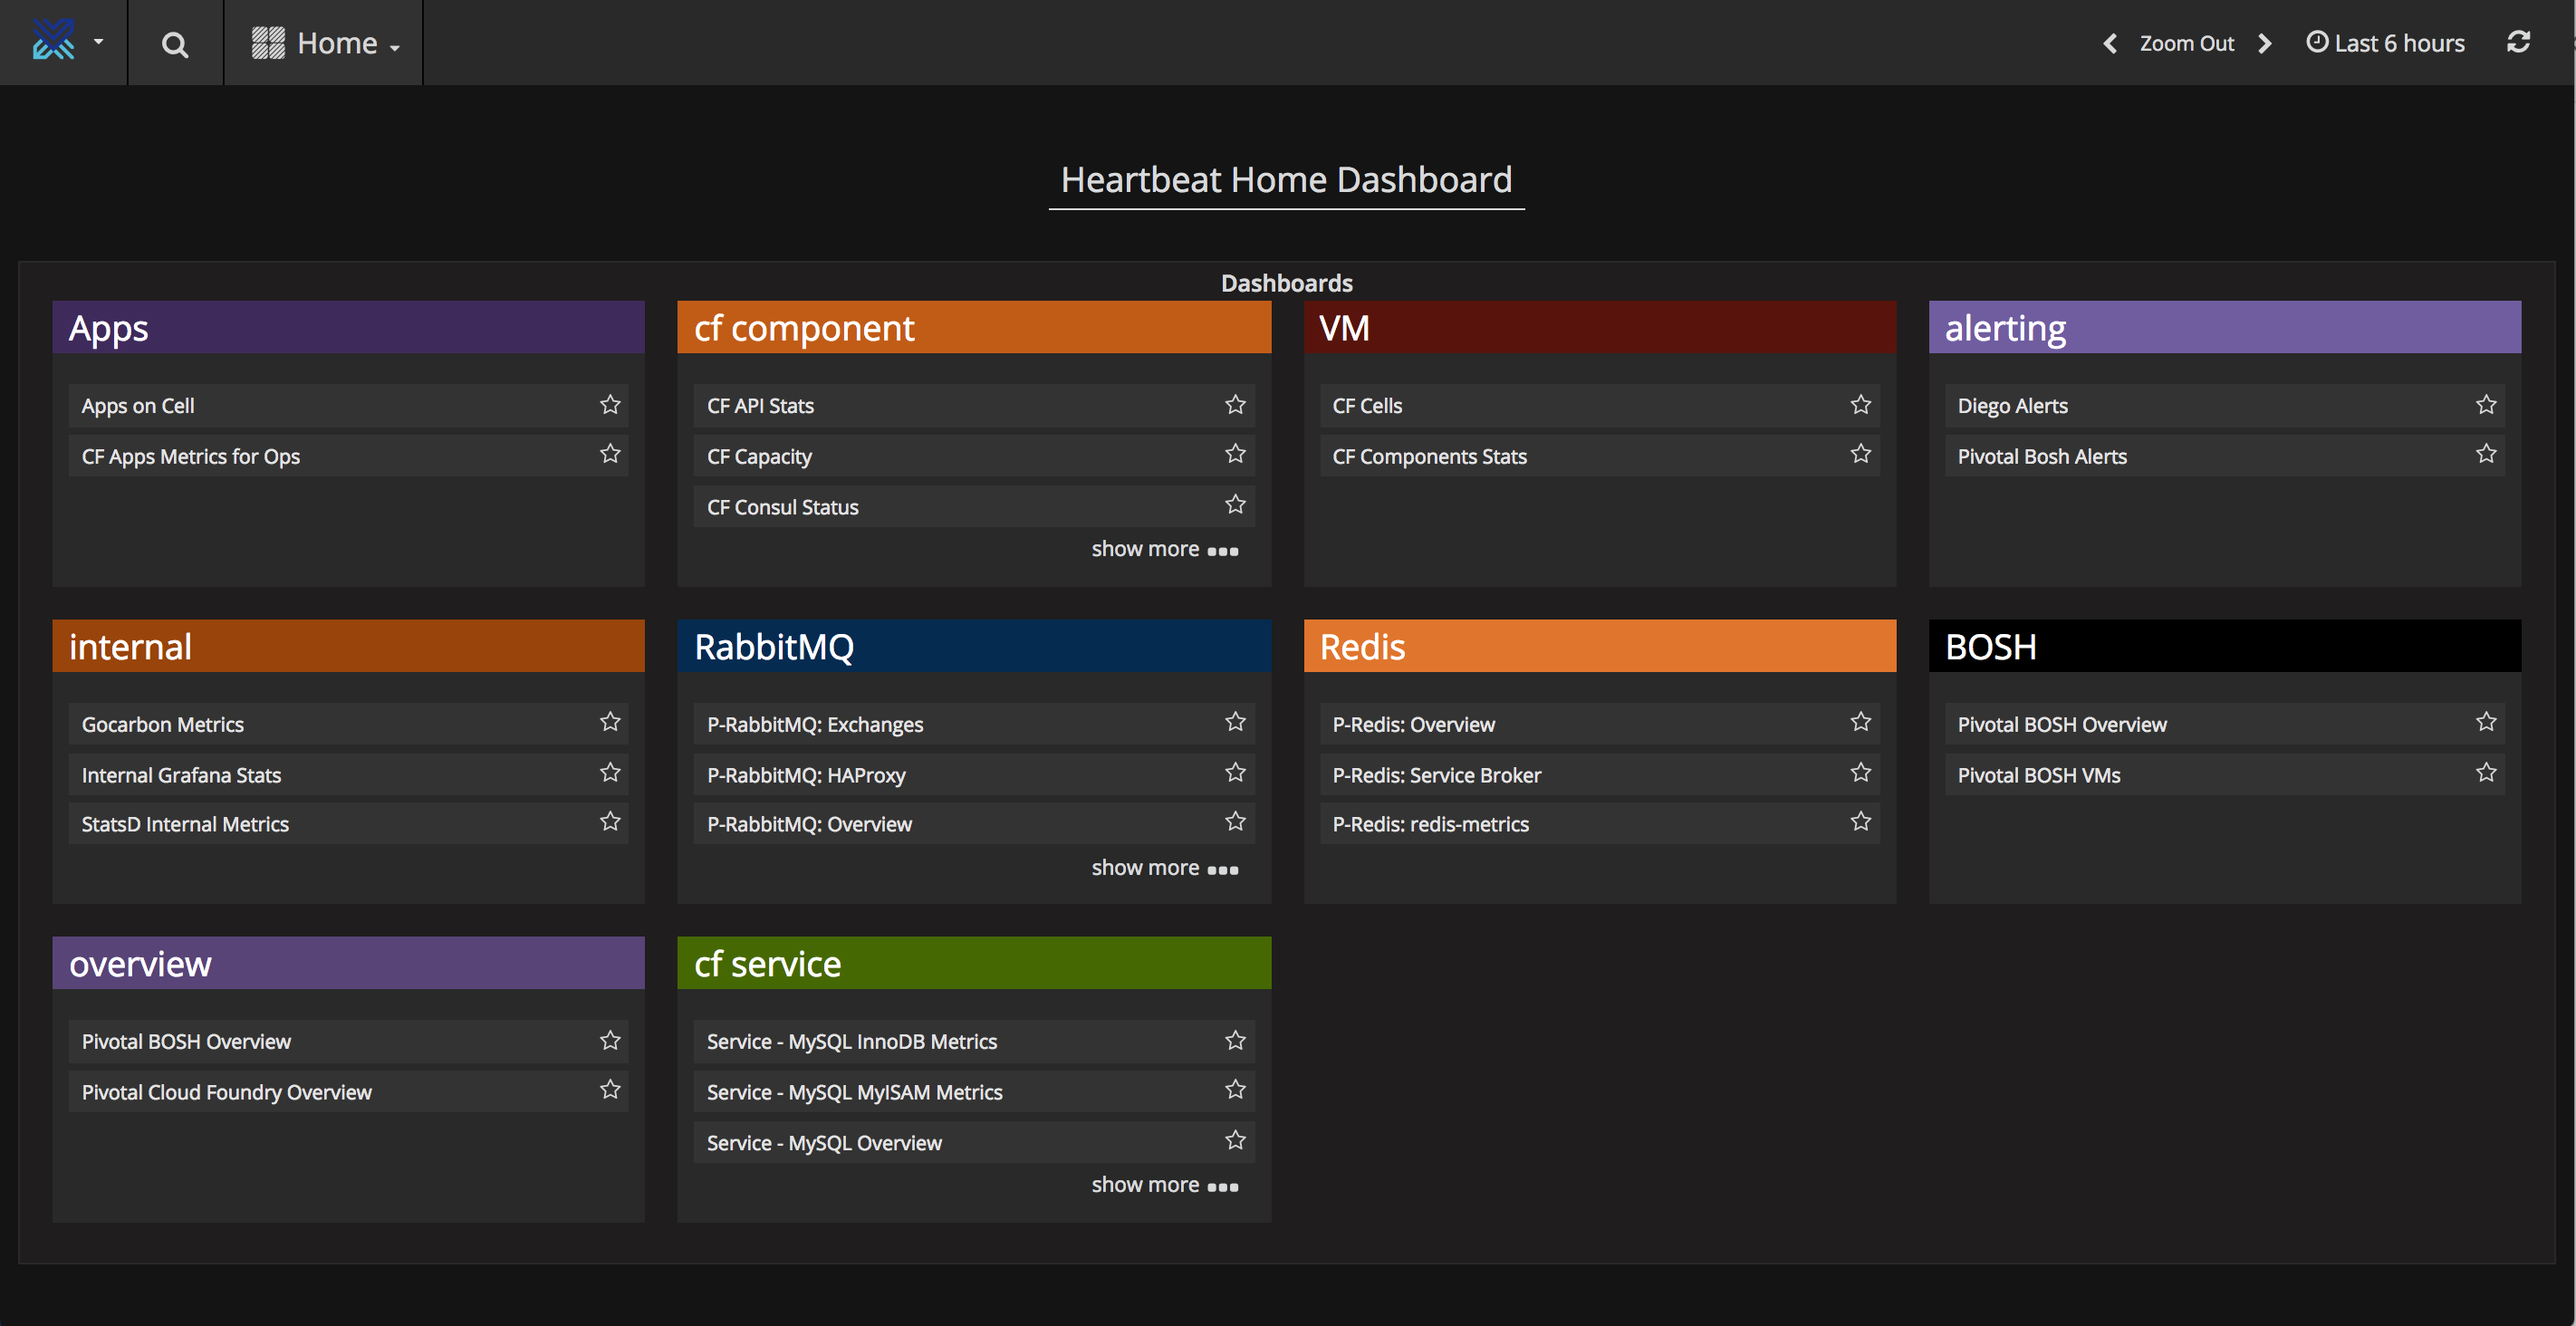
Task: Star the P-Redis: Service Broker dashboard
Action: click(1861, 772)
